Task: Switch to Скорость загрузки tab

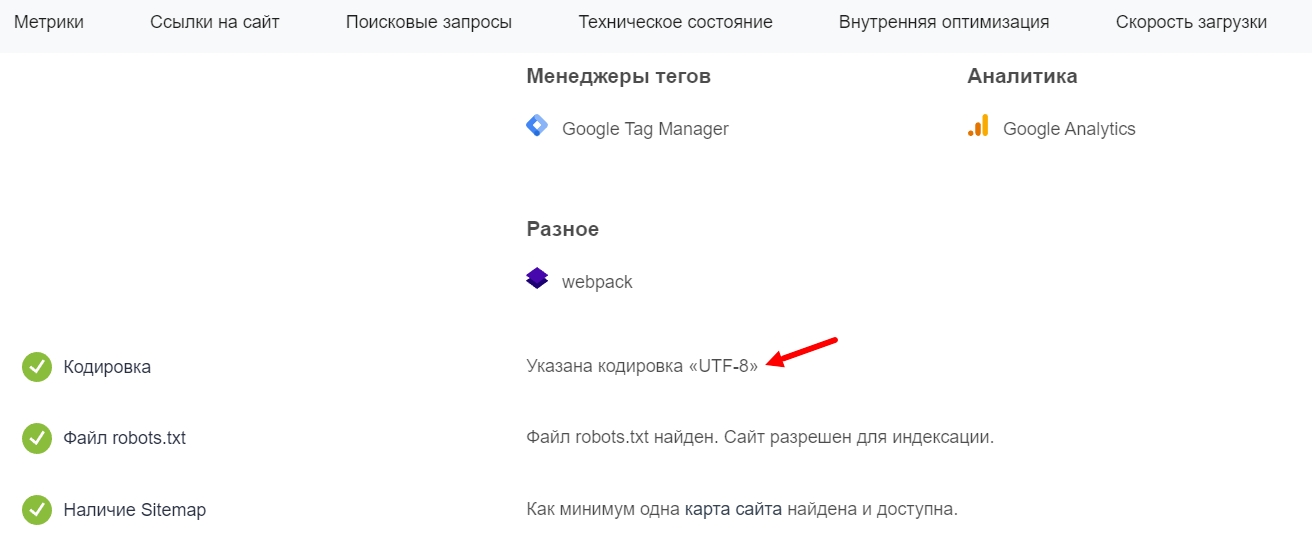Action: coord(1191,22)
